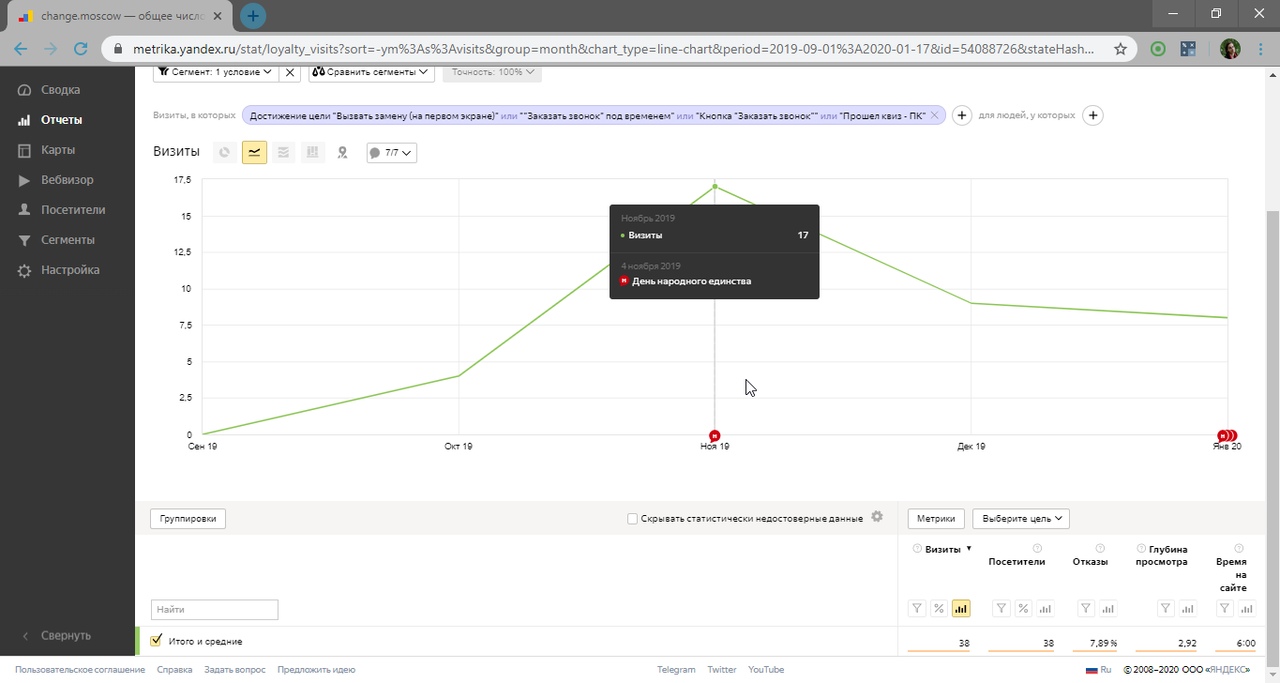This screenshot has height=683, width=1280.
Task: Filter by Визиты funnel icon
Action: click(x=917, y=608)
